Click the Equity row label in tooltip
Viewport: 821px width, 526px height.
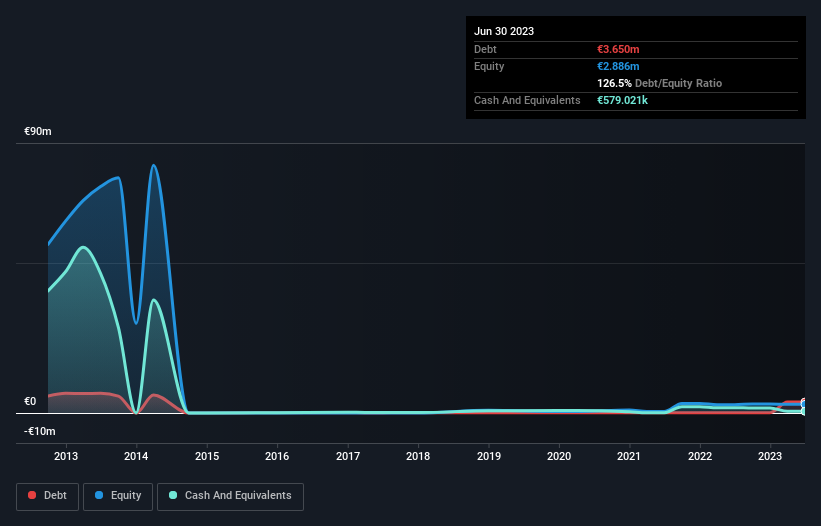(x=489, y=66)
